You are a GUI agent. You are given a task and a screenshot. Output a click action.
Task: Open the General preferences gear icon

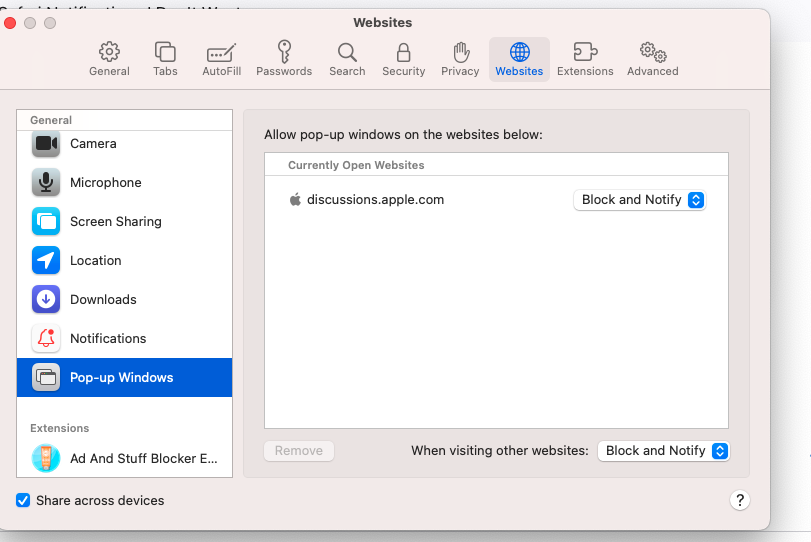(109, 59)
